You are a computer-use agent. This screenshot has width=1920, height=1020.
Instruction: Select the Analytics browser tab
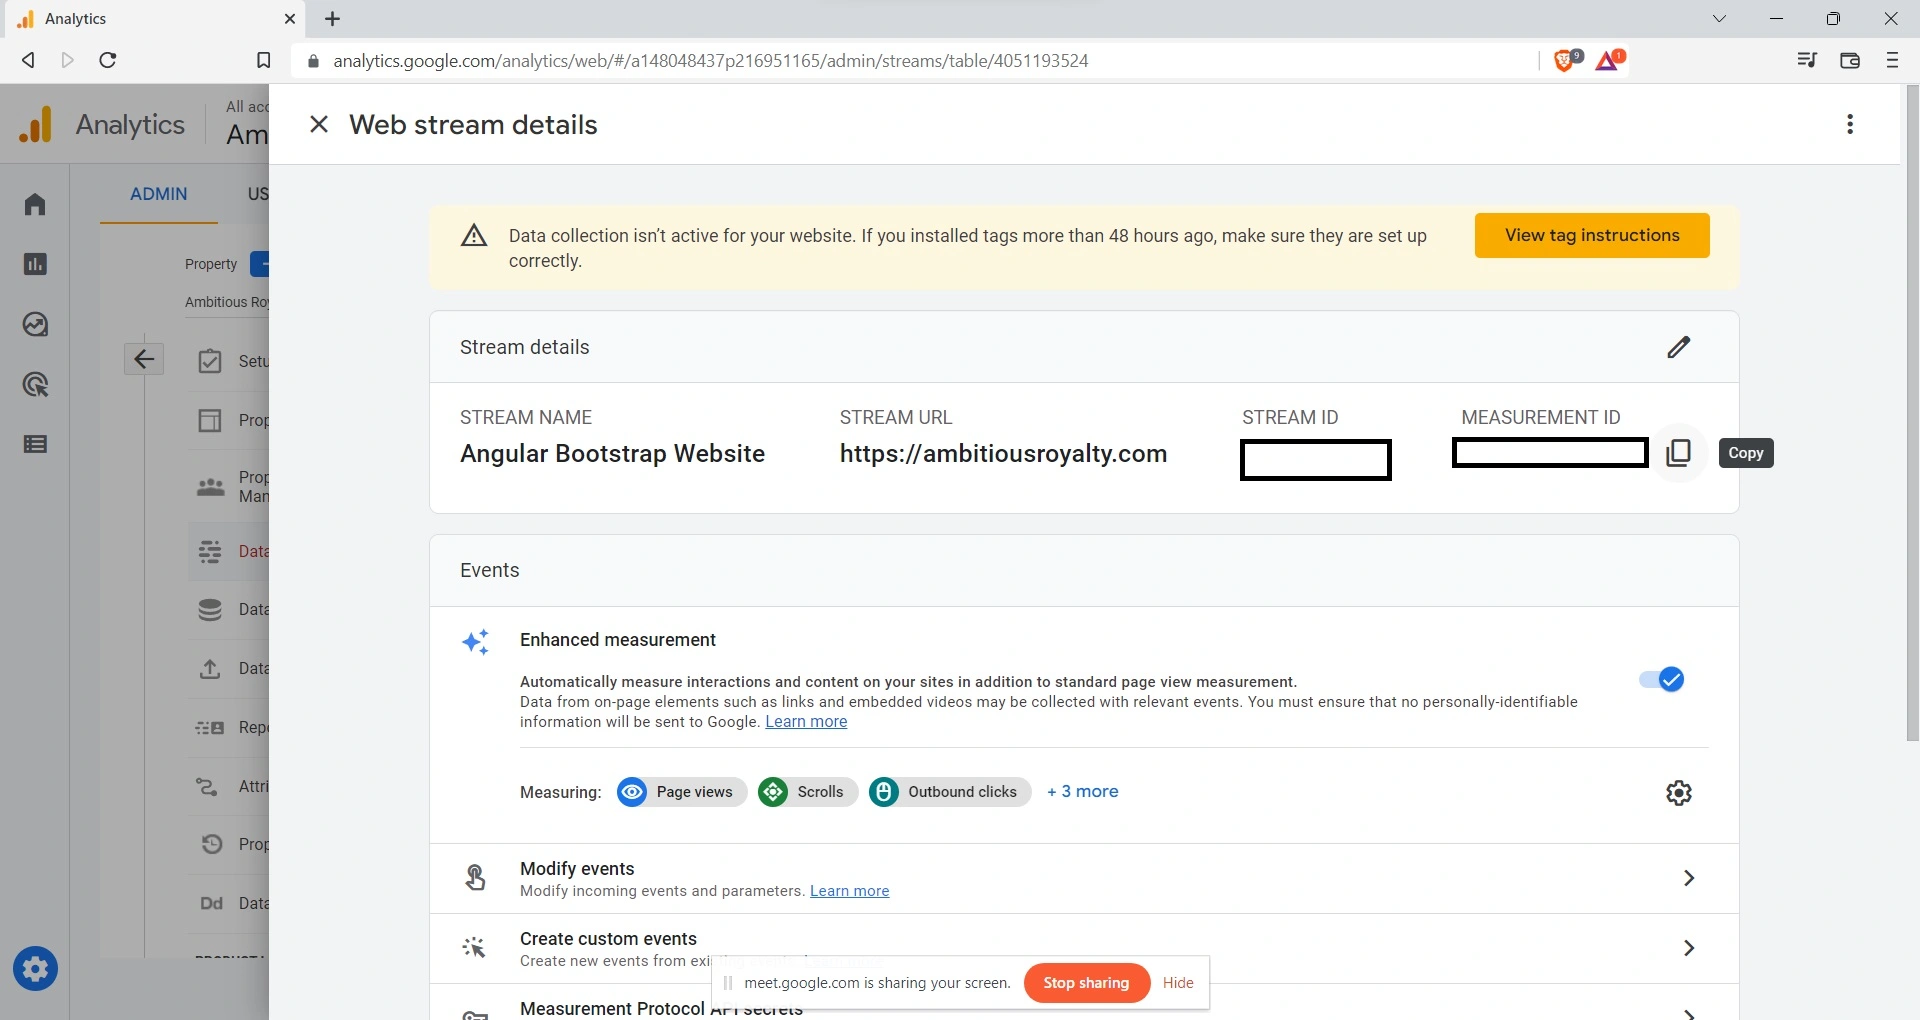pos(150,19)
